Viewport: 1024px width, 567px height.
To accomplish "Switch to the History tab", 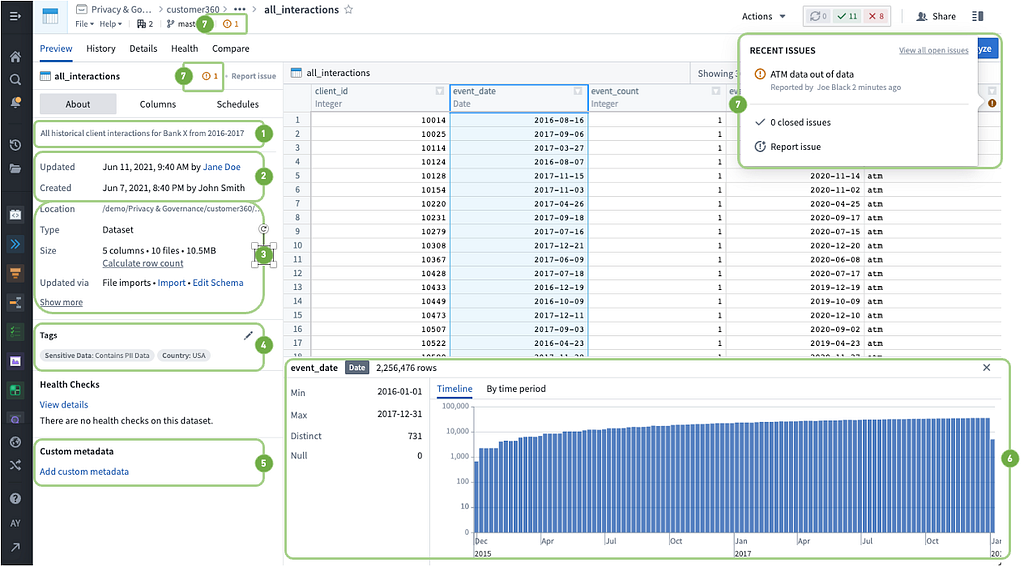I will (x=101, y=48).
